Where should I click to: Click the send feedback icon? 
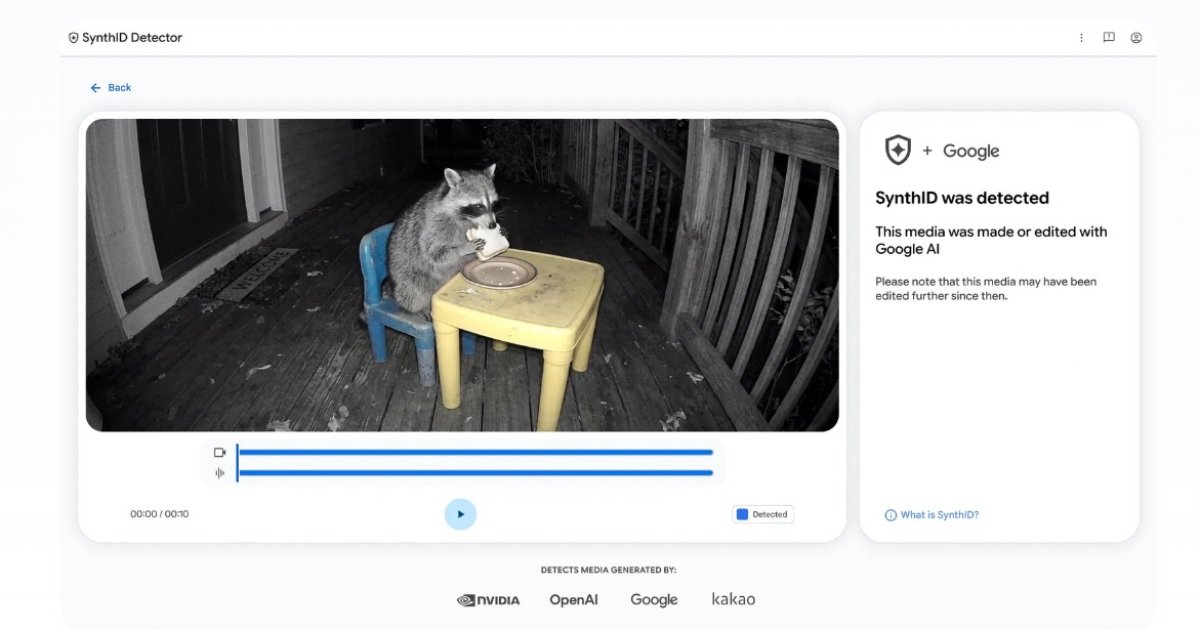coord(1109,38)
